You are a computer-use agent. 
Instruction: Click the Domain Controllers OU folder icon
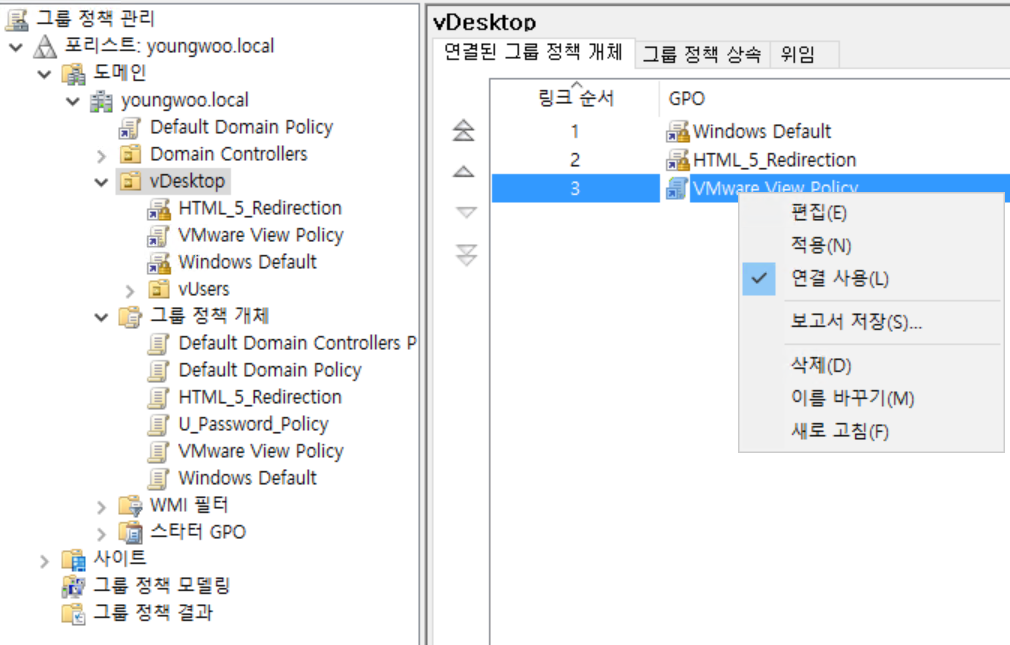click(x=129, y=155)
